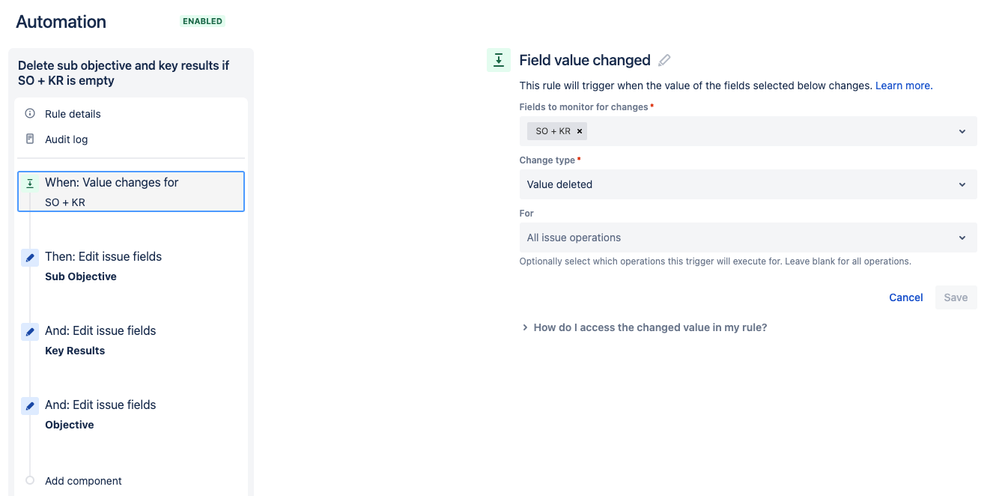Click the pencil icon for Key Results action
The height and width of the screenshot is (496, 999).
[x=29, y=332]
